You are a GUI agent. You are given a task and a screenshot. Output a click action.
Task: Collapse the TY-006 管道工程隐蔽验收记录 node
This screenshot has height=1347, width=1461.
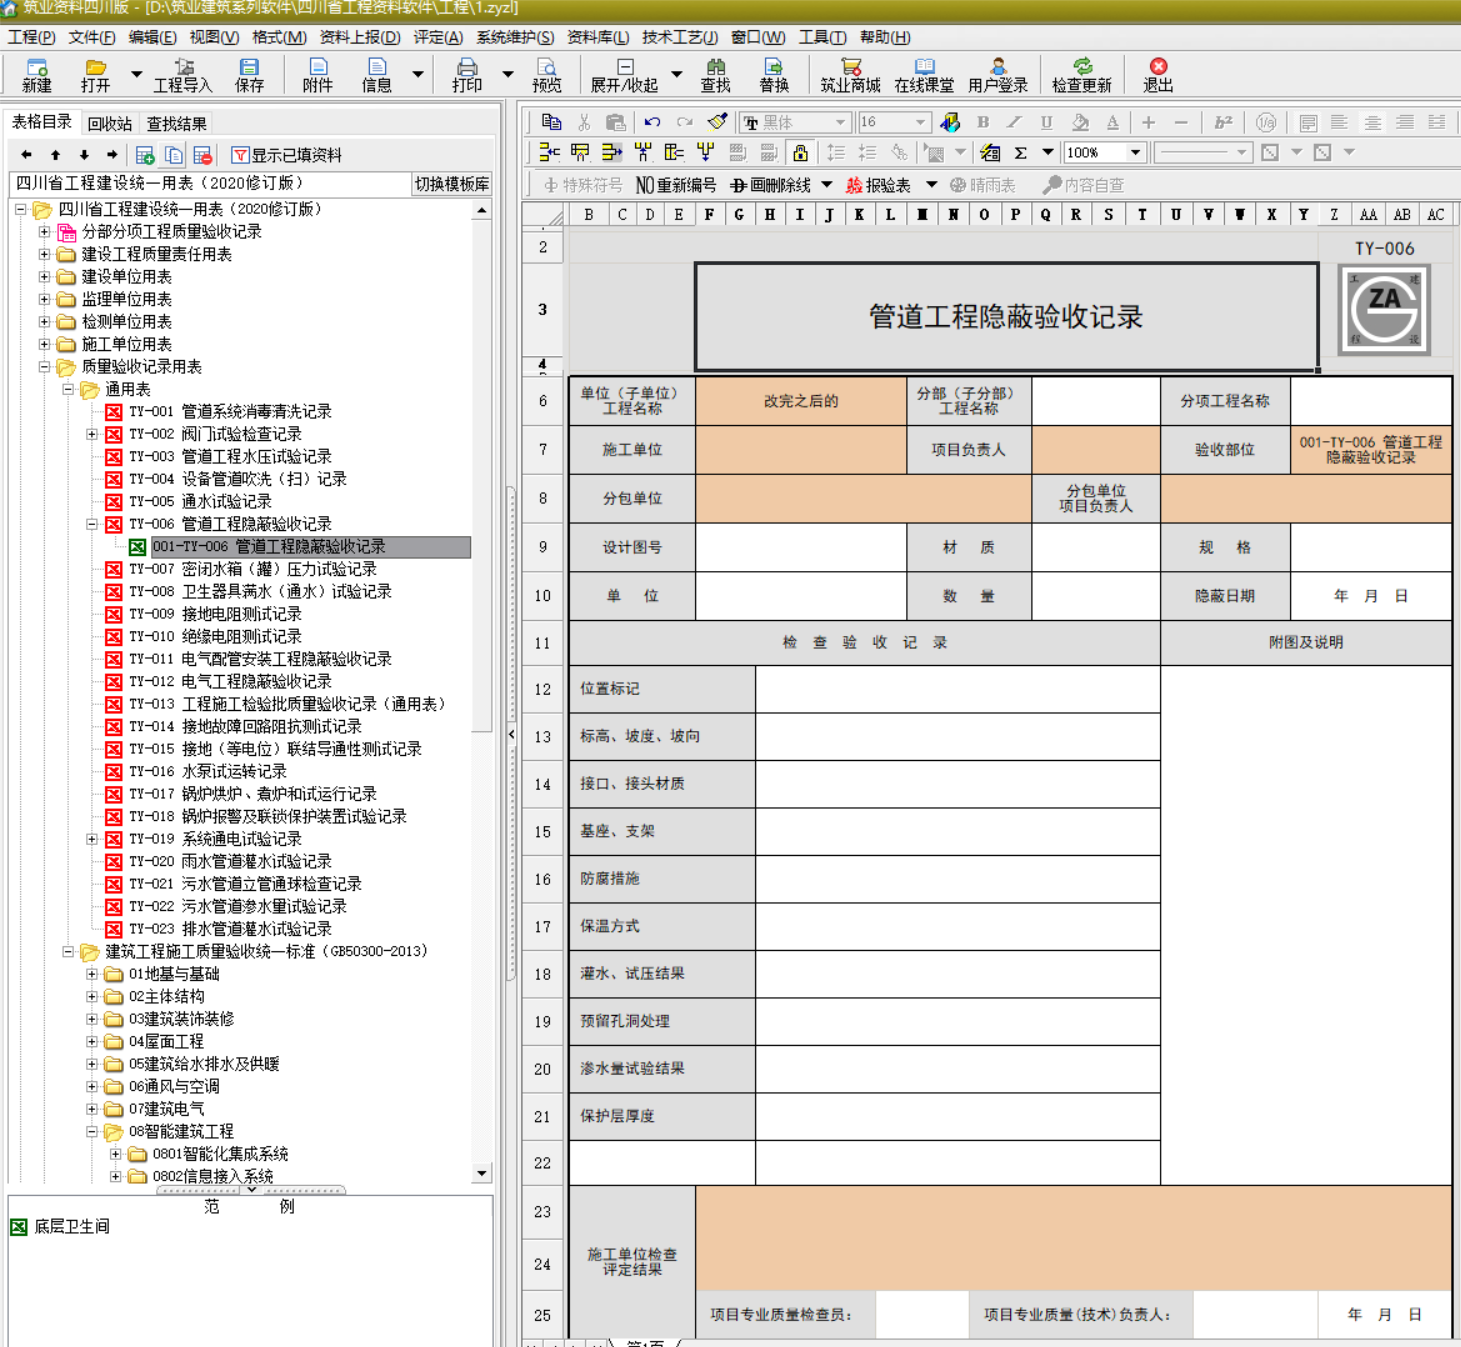(92, 524)
